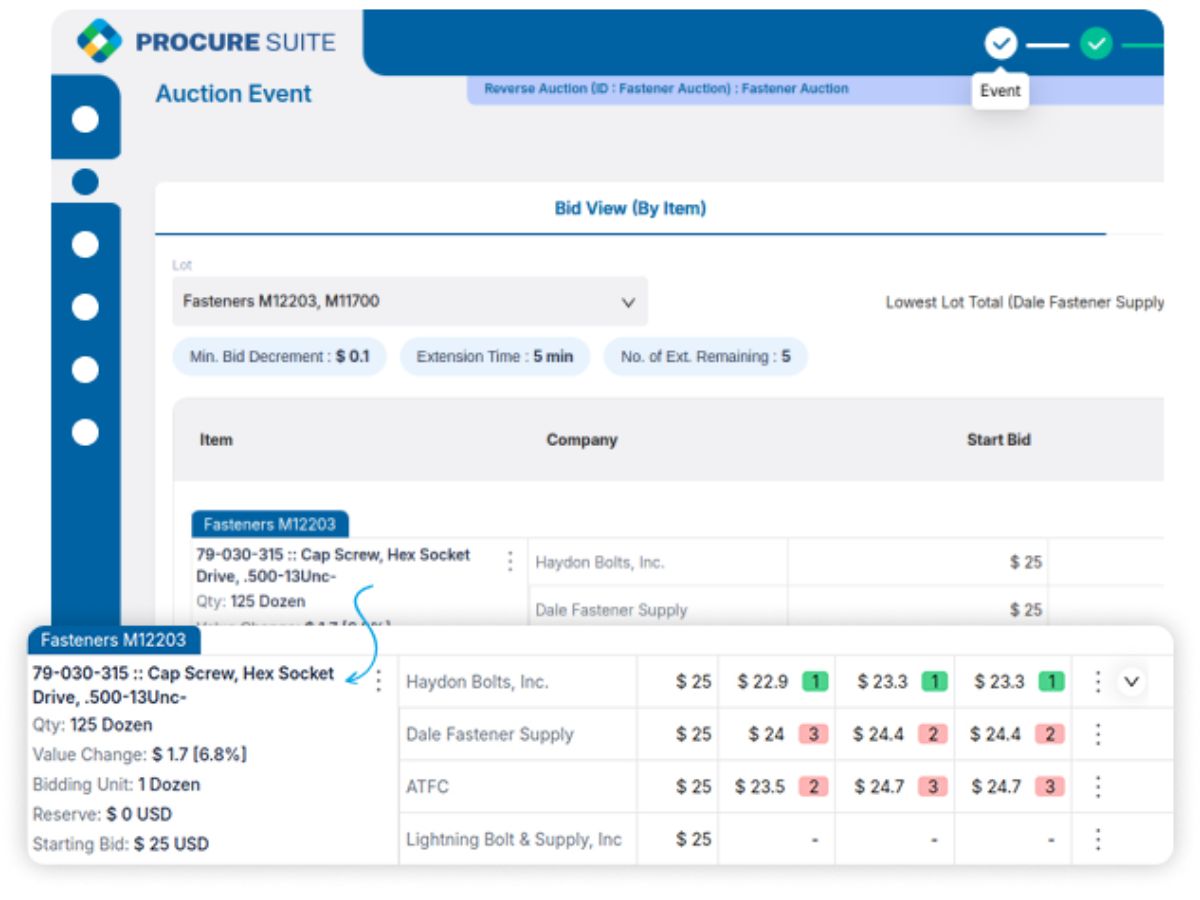Click the green rank 1 badge beside $ 22.9

pyautogui.click(x=815, y=682)
